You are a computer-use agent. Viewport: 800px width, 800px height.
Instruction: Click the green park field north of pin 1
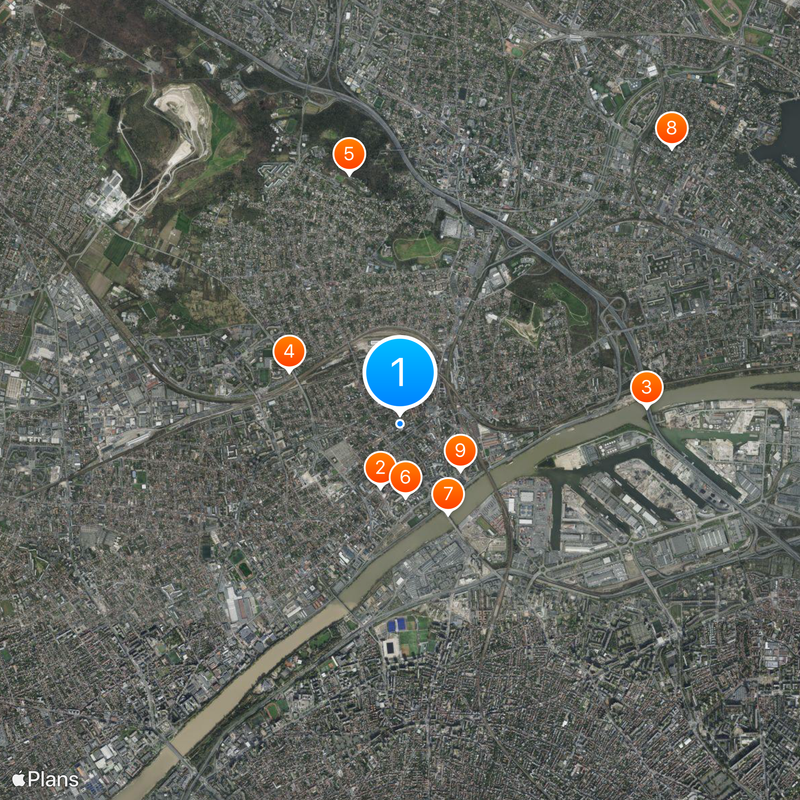click(x=421, y=249)
